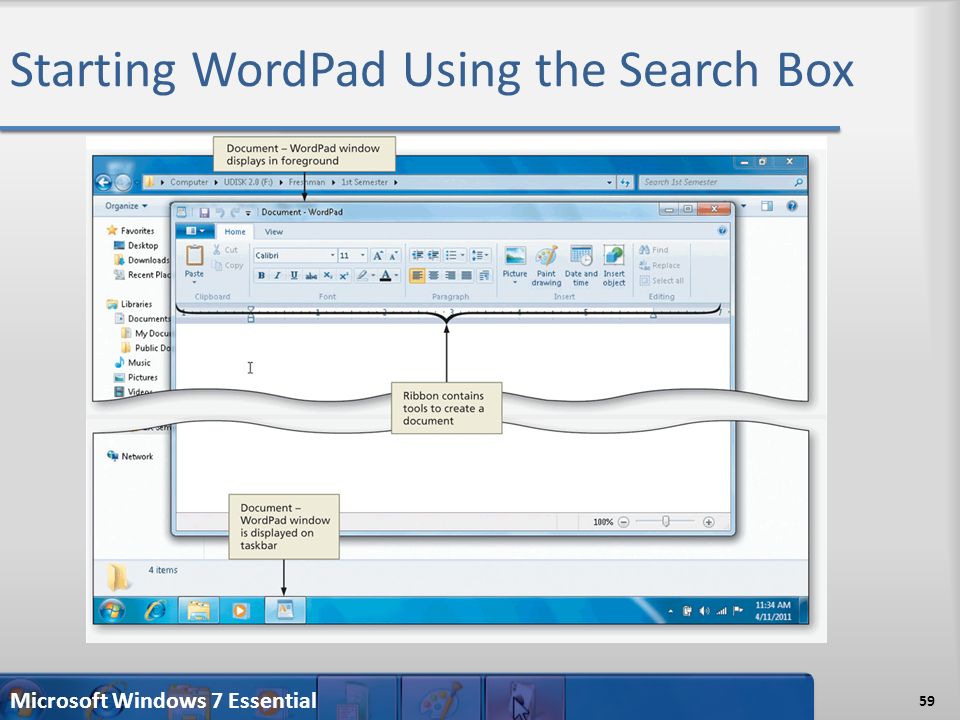The width and height of the screenshot is (960, 720).
Task: Switch to the Home ribbon tab
Action: [234, 231]
